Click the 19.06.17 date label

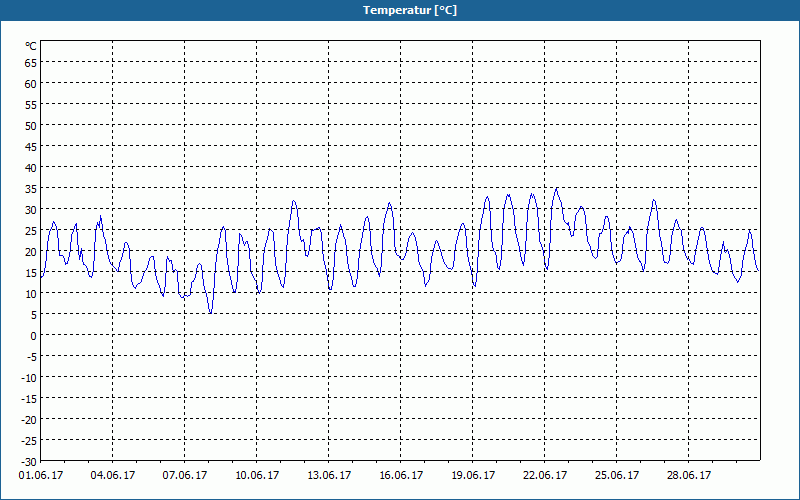[473, 476]
